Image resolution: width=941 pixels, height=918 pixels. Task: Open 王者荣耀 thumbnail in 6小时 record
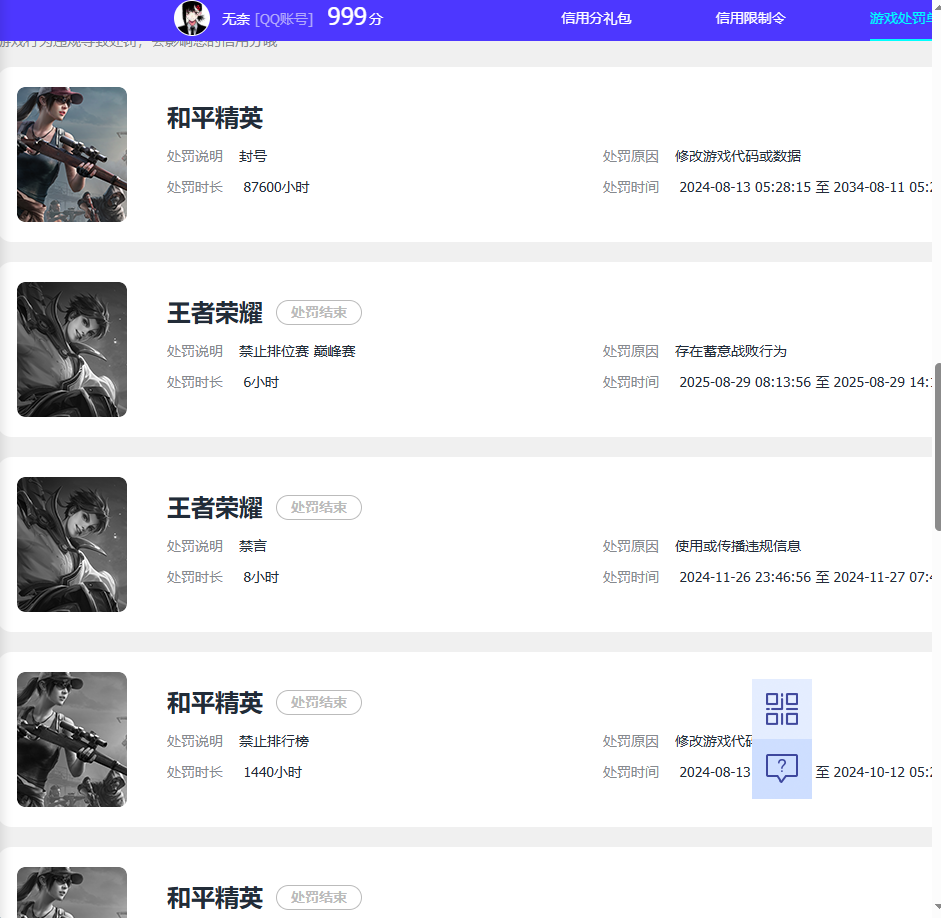coord(72,349)
